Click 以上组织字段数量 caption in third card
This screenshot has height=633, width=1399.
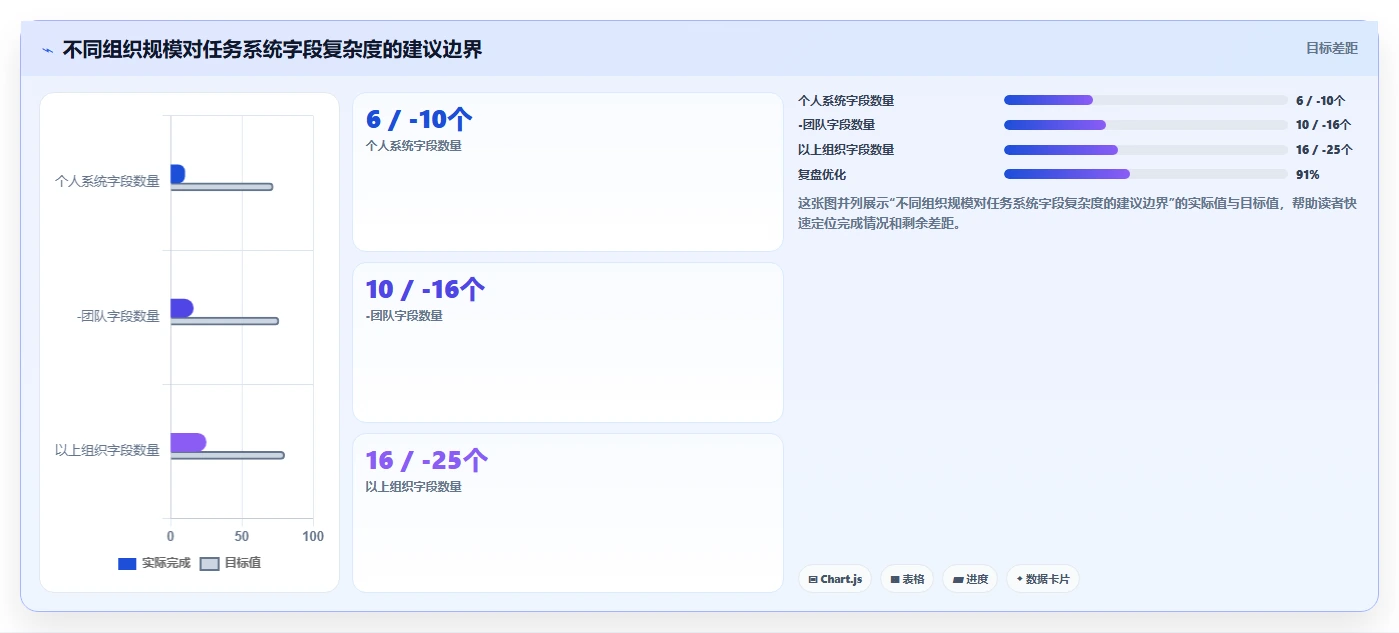(x=414, y=487)
